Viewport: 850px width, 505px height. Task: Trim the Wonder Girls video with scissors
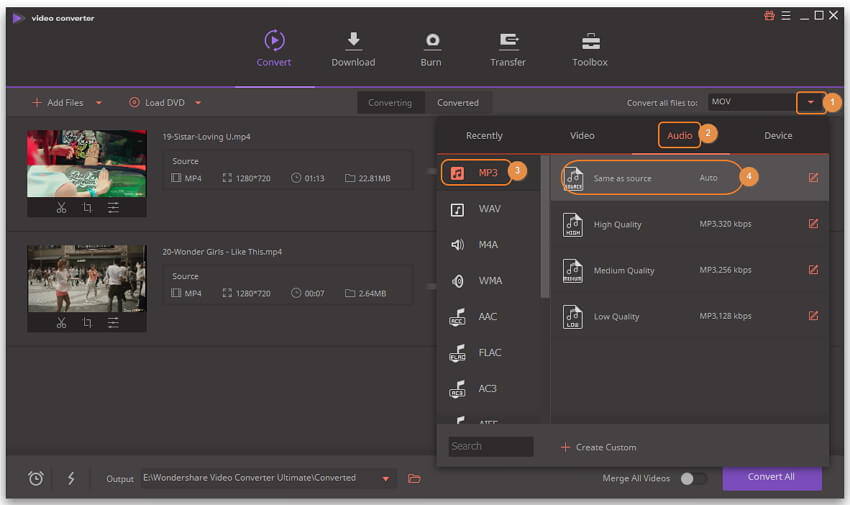[x=61, y=323]
